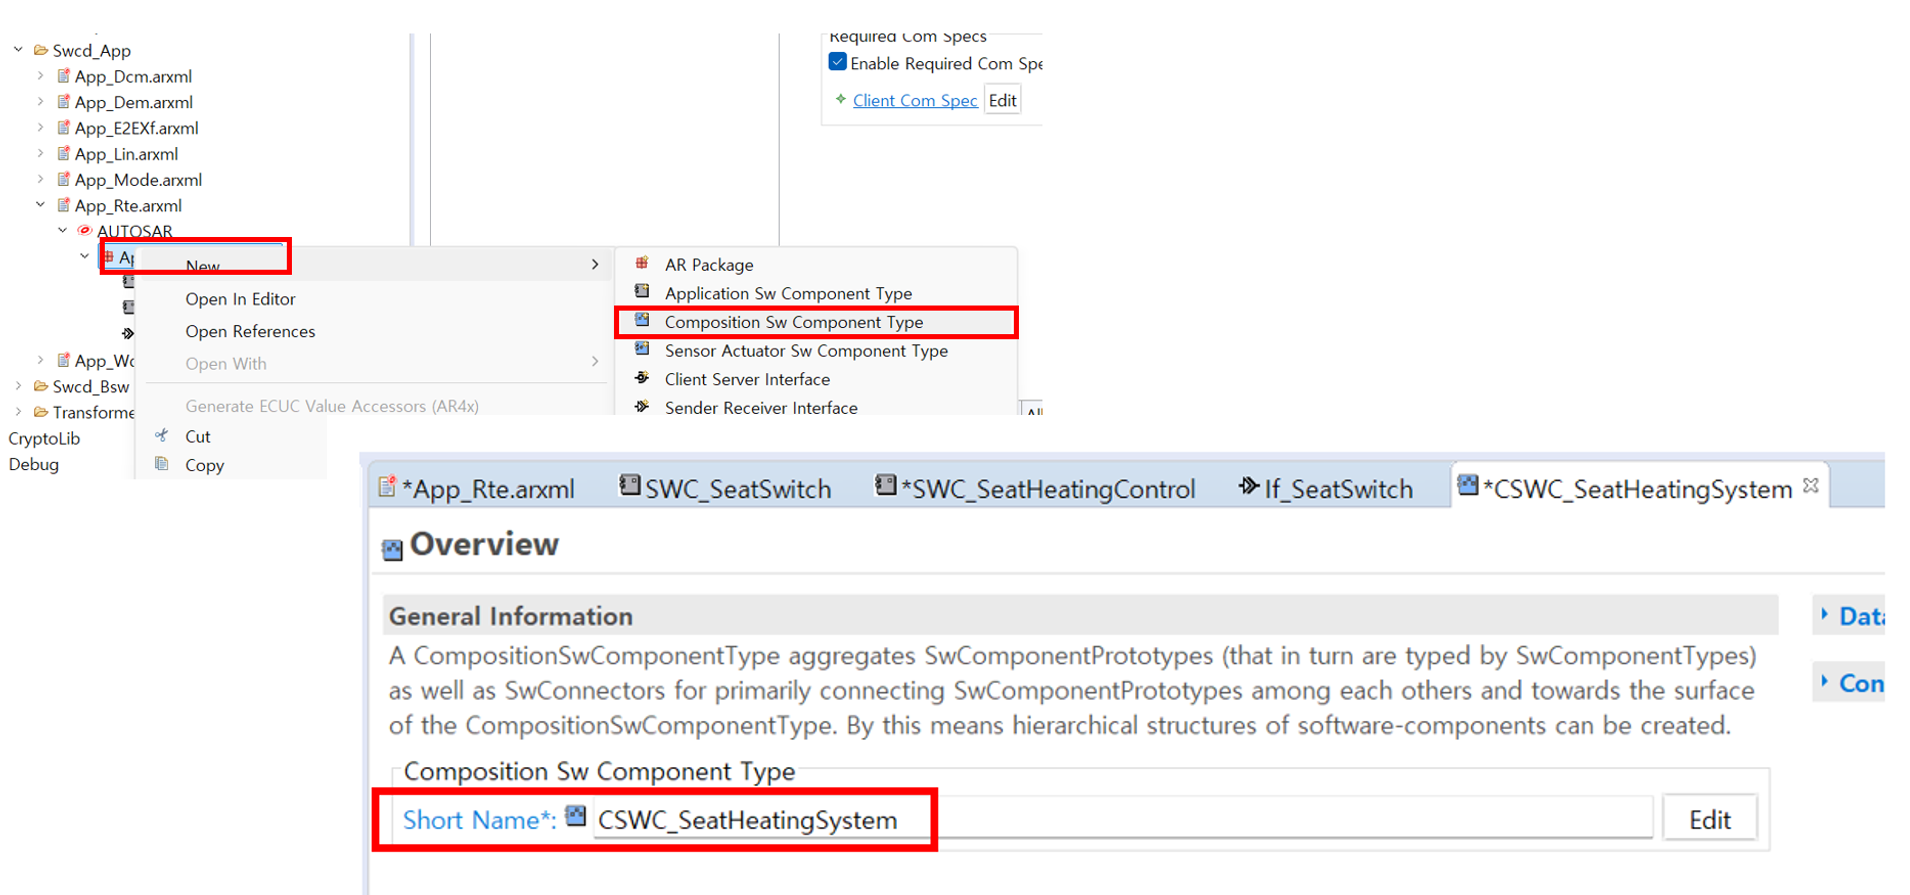The height and width of the screenshot is (895, 1910).
Task: Switch to the SWC_SeatSwitch tab
Action: pos(726,488)
